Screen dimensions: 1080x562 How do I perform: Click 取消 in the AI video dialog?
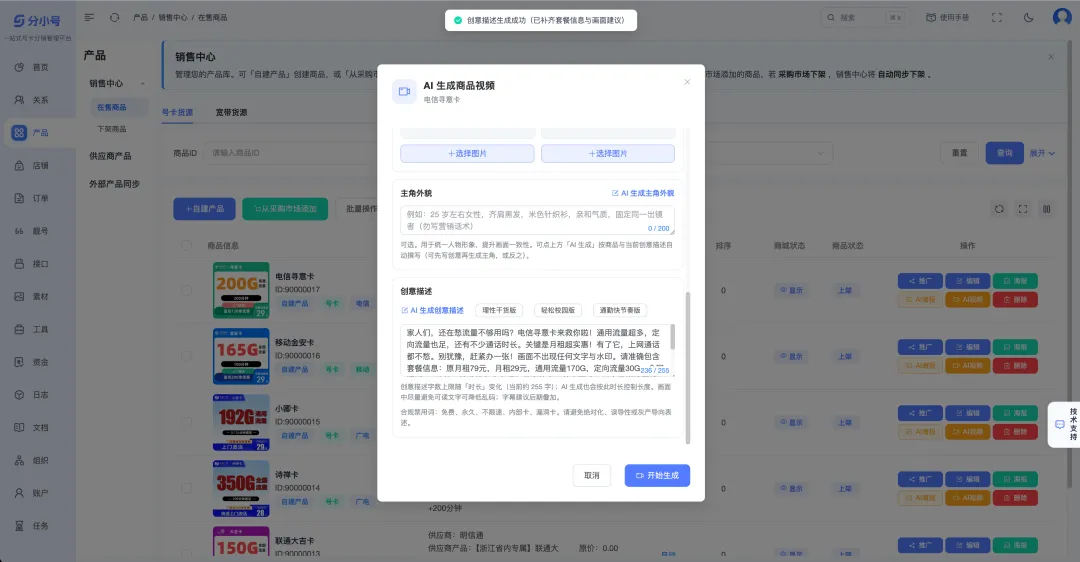click(592, 475)
